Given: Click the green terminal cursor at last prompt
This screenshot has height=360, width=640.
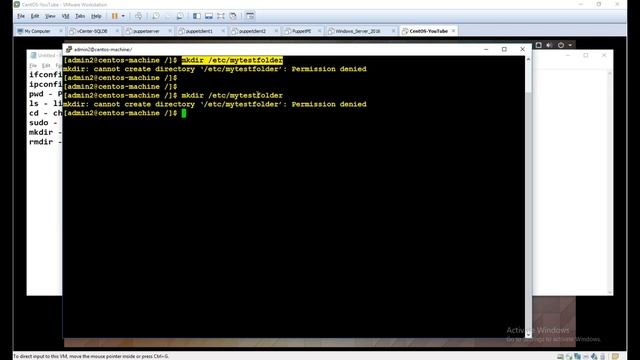Looking at the screenshot, I should (x=184, y=113).
